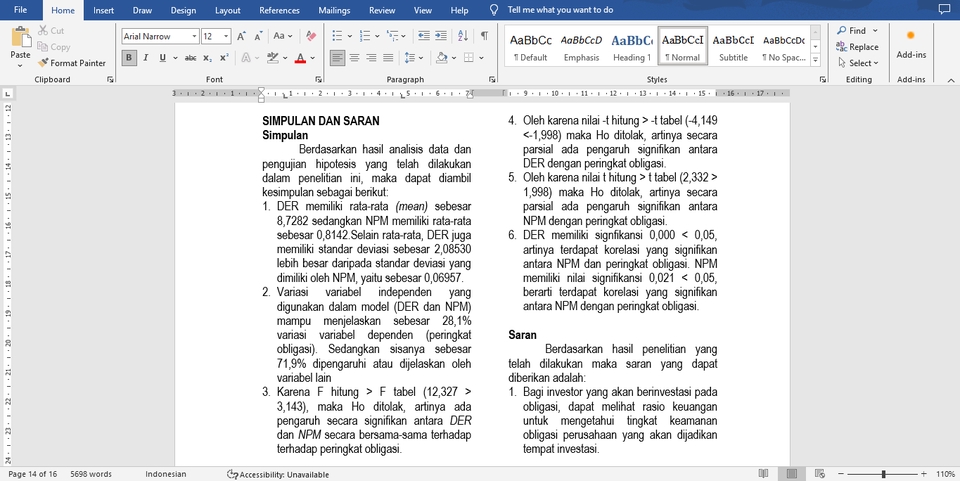The height and width of the screenshot is (481, 960).
Task: Click the Tell me lightbulb icon
Action: tap(494, 10)
